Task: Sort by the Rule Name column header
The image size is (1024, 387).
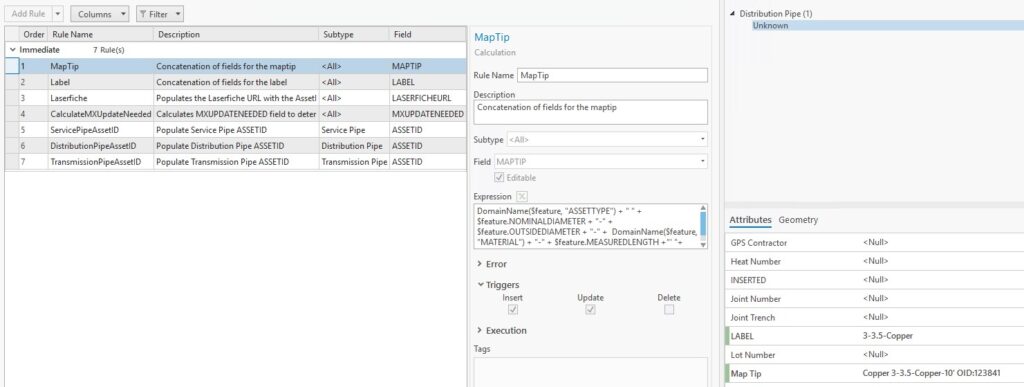Action: (x=101, y=35)
